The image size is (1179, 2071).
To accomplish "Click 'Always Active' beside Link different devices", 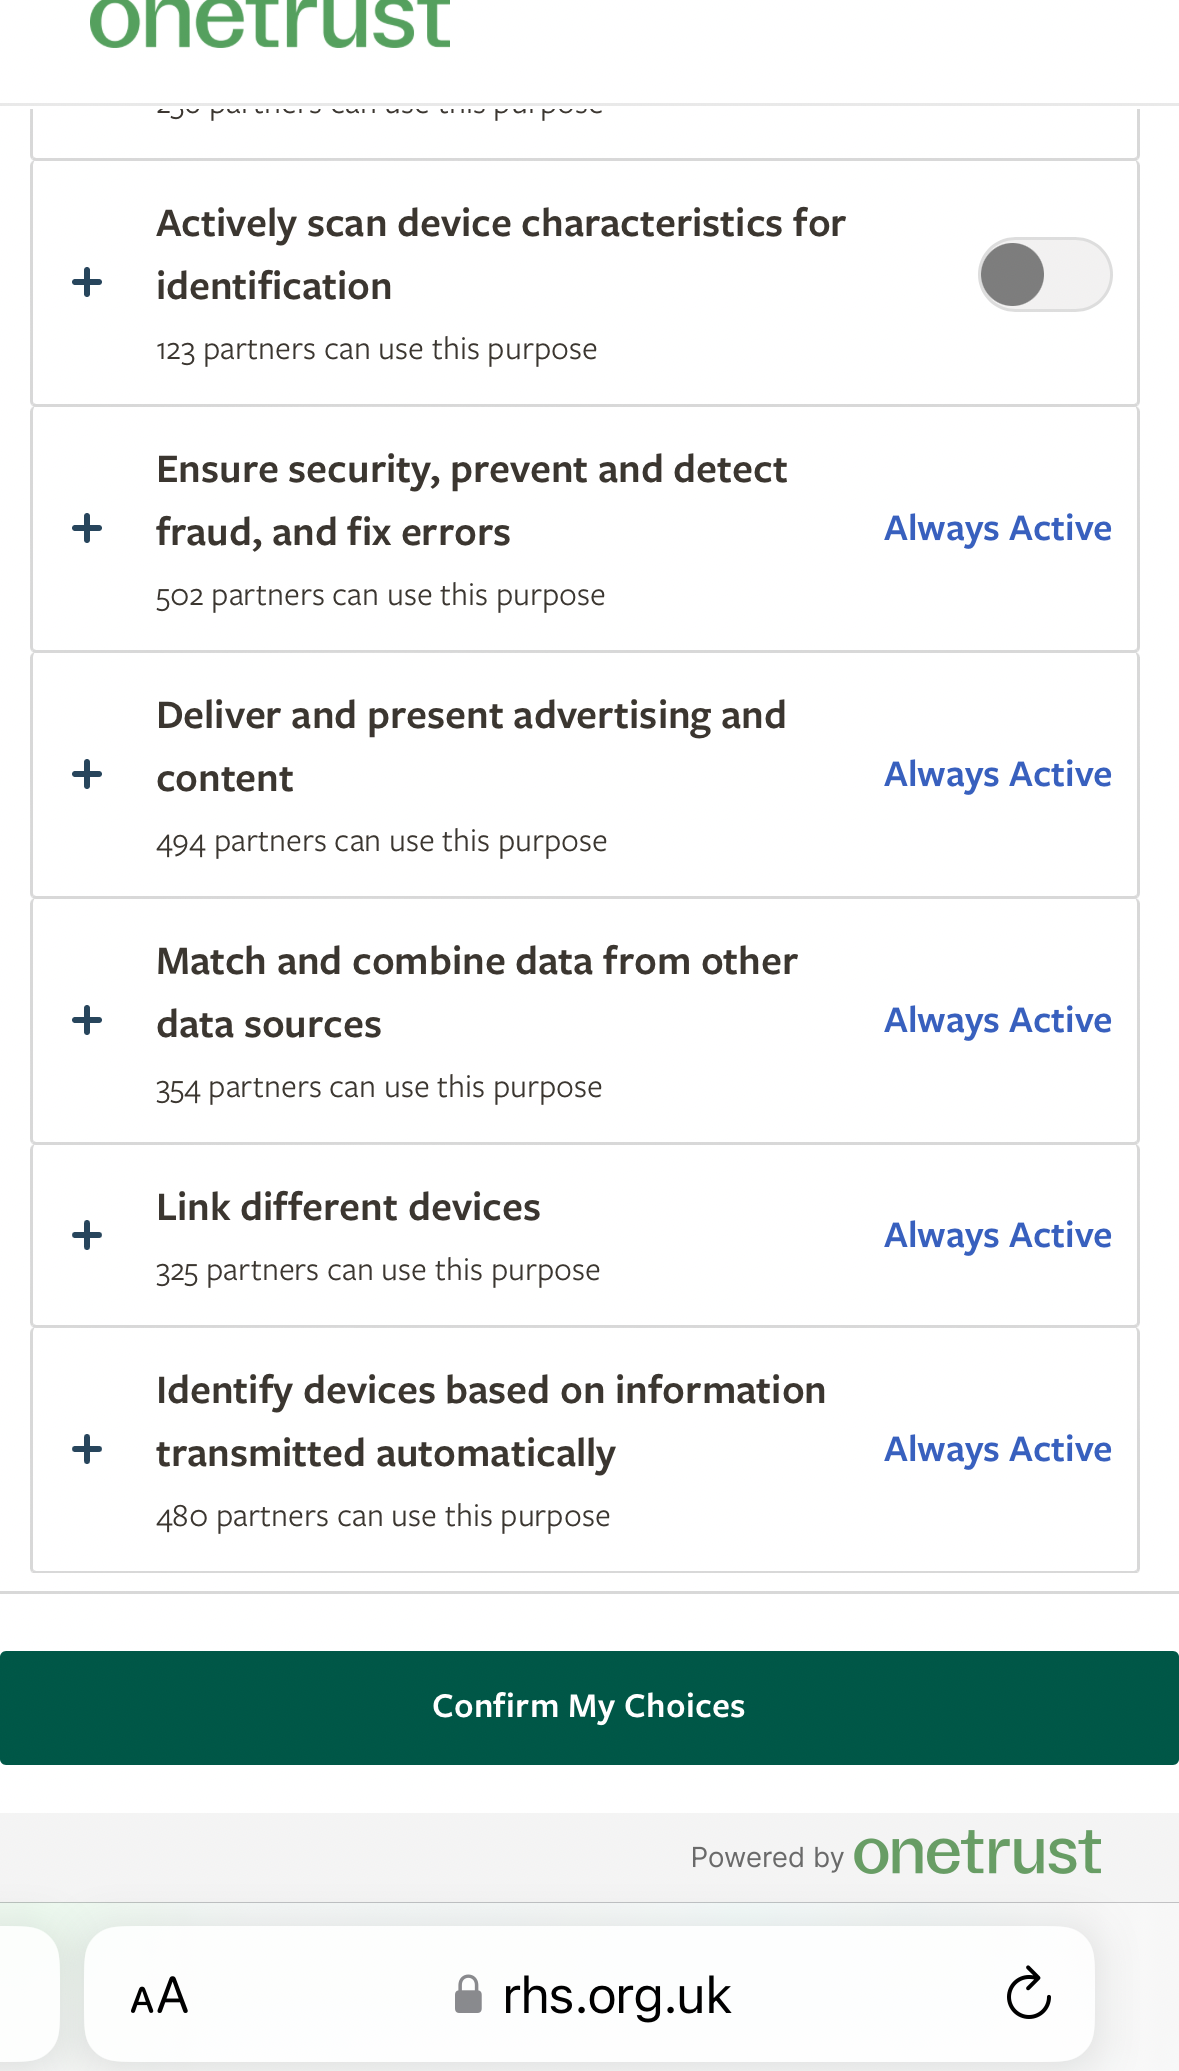I will tap(997, 1236).
